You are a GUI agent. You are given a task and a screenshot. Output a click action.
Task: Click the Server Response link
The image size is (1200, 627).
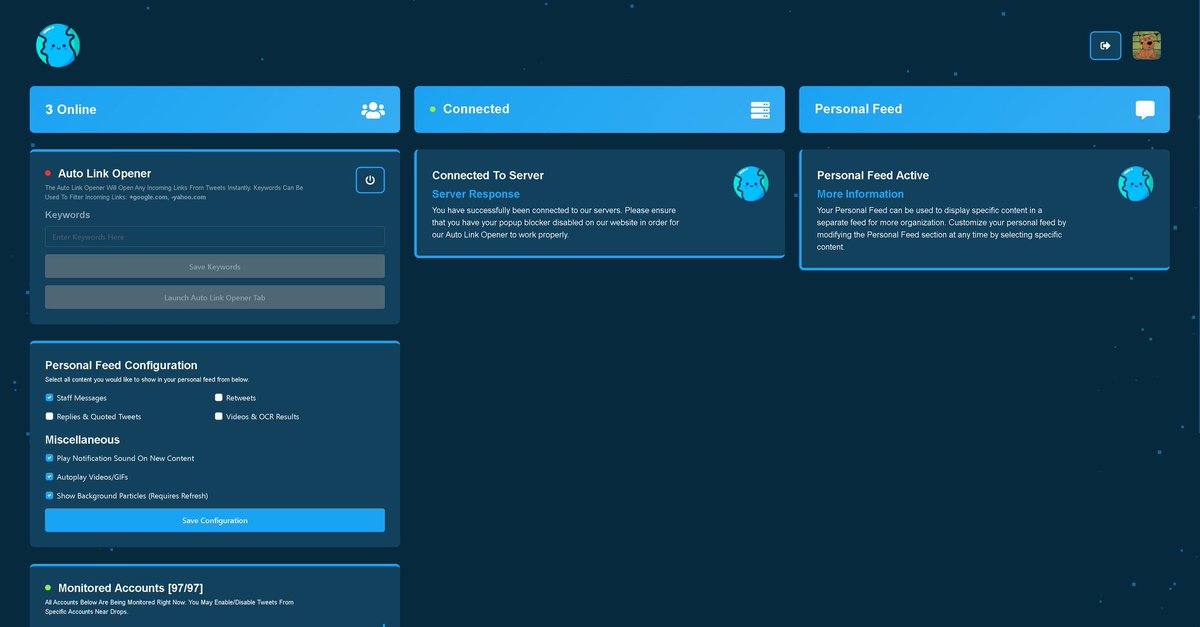pyautogui.click(x=476, y=194)
